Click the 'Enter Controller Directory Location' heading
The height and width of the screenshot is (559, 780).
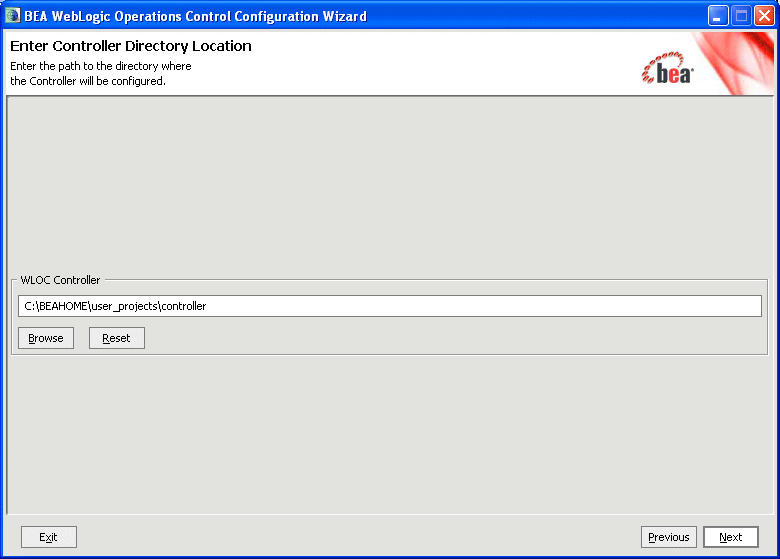point(131,46)
